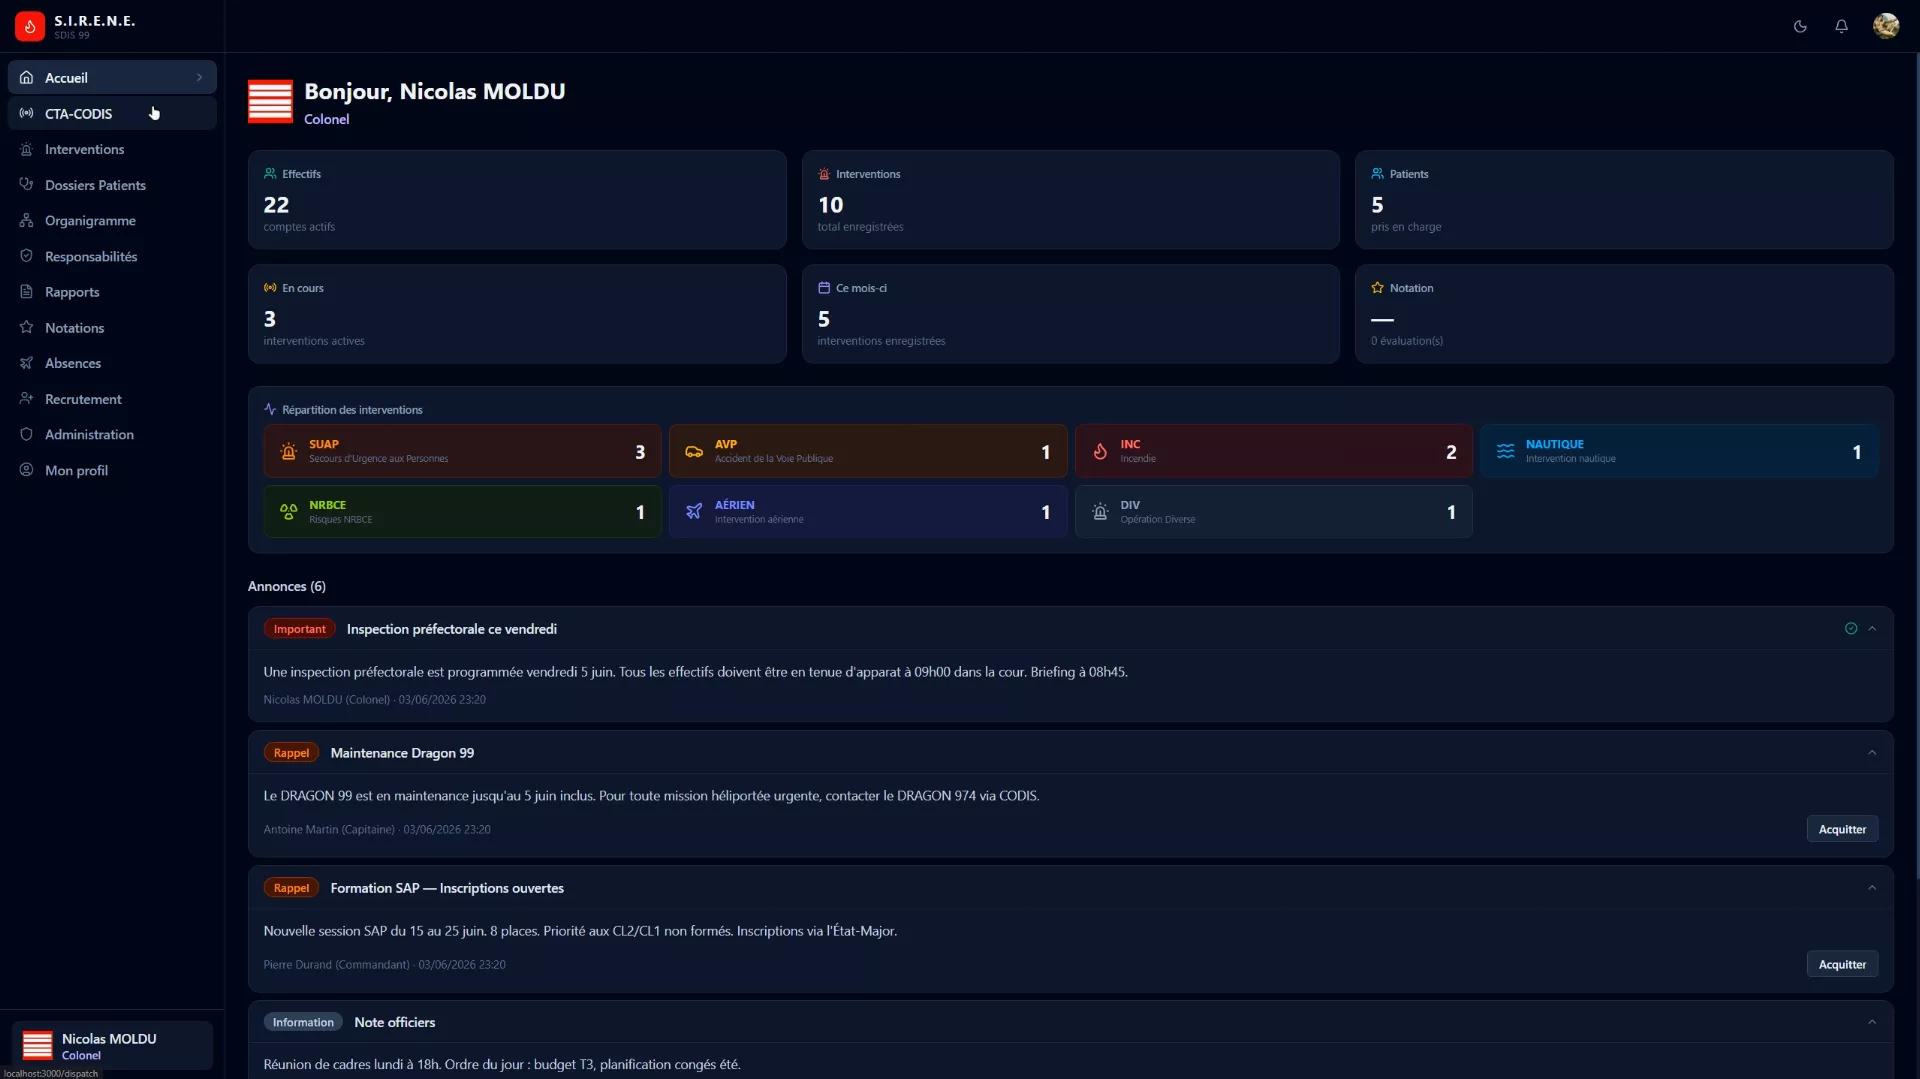Click the Notations star icon

coord(27,328)
